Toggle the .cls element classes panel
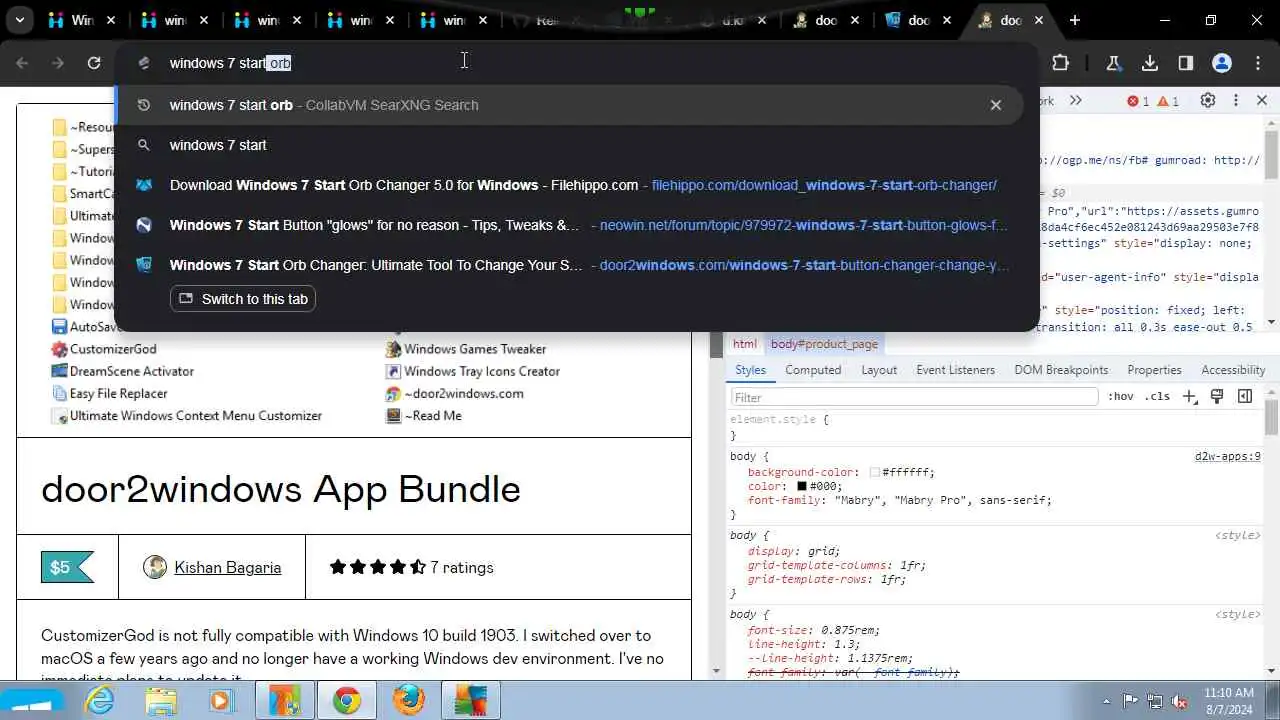This screenshot has width=1280, height=720. [1157, 397]
